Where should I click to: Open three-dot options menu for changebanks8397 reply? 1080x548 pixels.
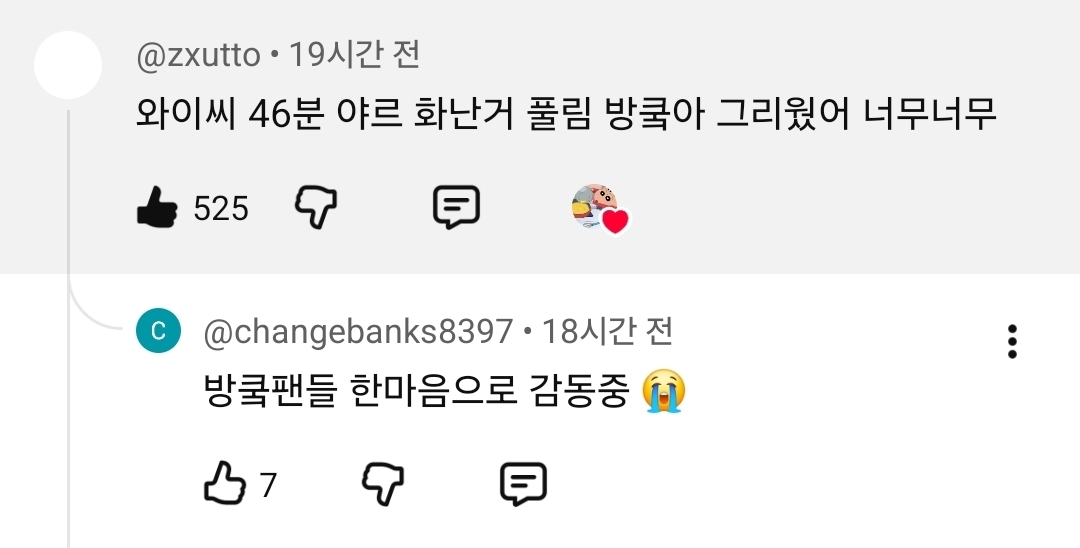pos(1012,341)
